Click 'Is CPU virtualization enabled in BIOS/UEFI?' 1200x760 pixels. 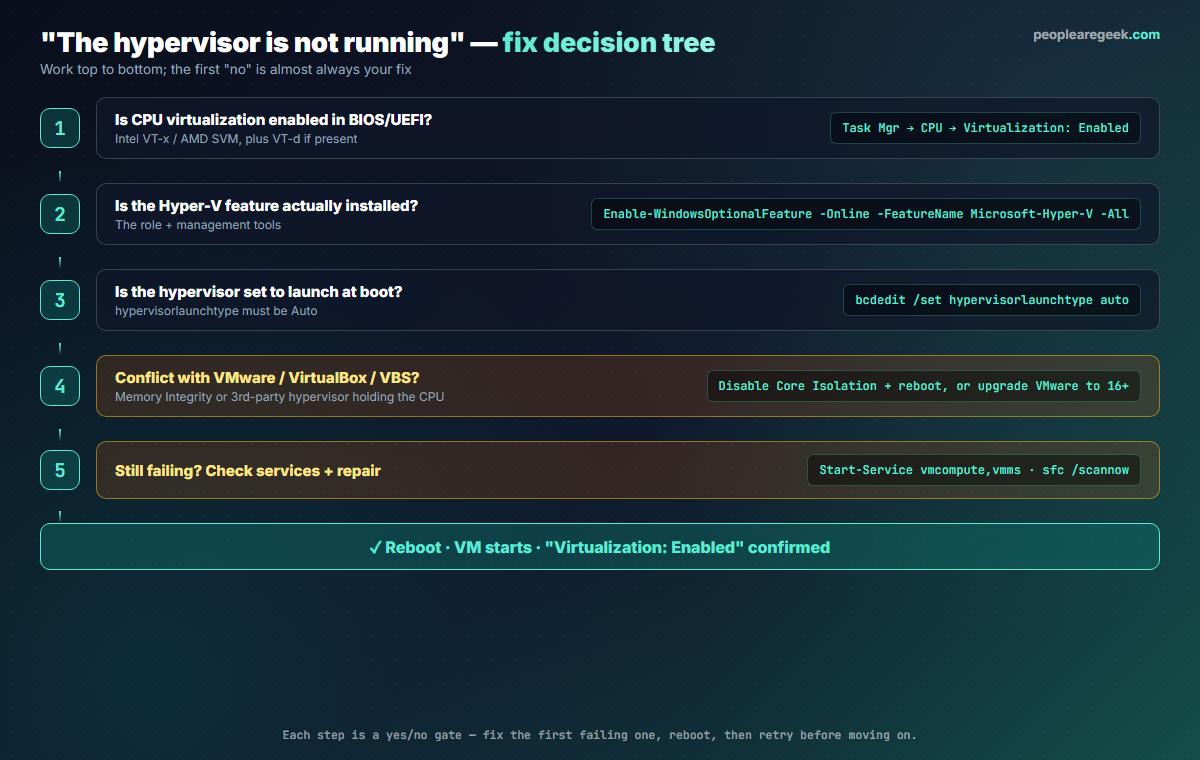(274, 120)
